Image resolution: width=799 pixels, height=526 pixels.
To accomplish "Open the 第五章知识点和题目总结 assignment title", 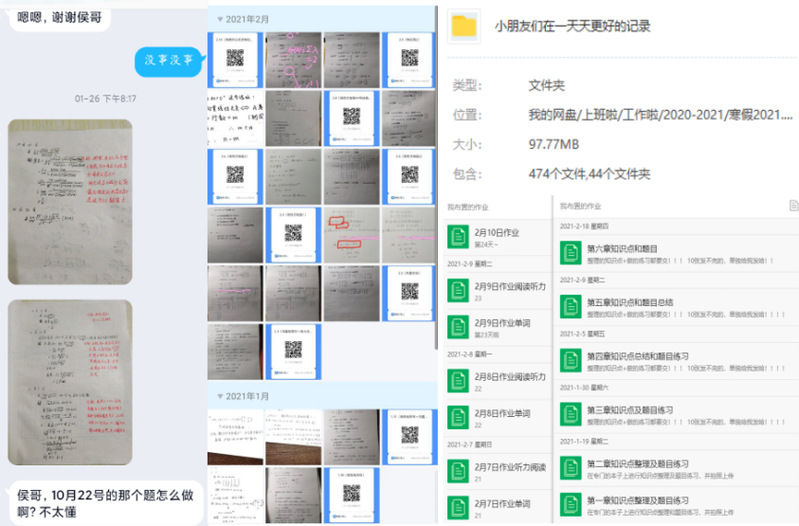I will coord(630,302).
